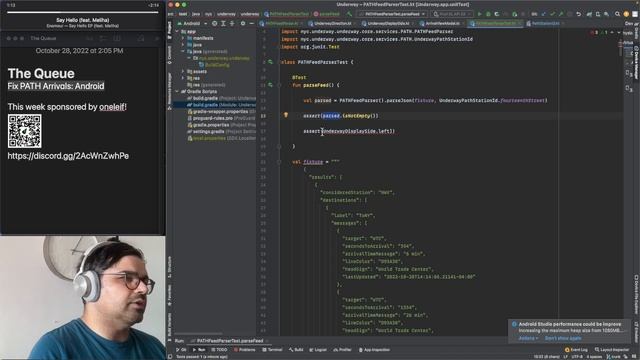
Task: Open Layout Inspector tool window
Action: point(612,350)
